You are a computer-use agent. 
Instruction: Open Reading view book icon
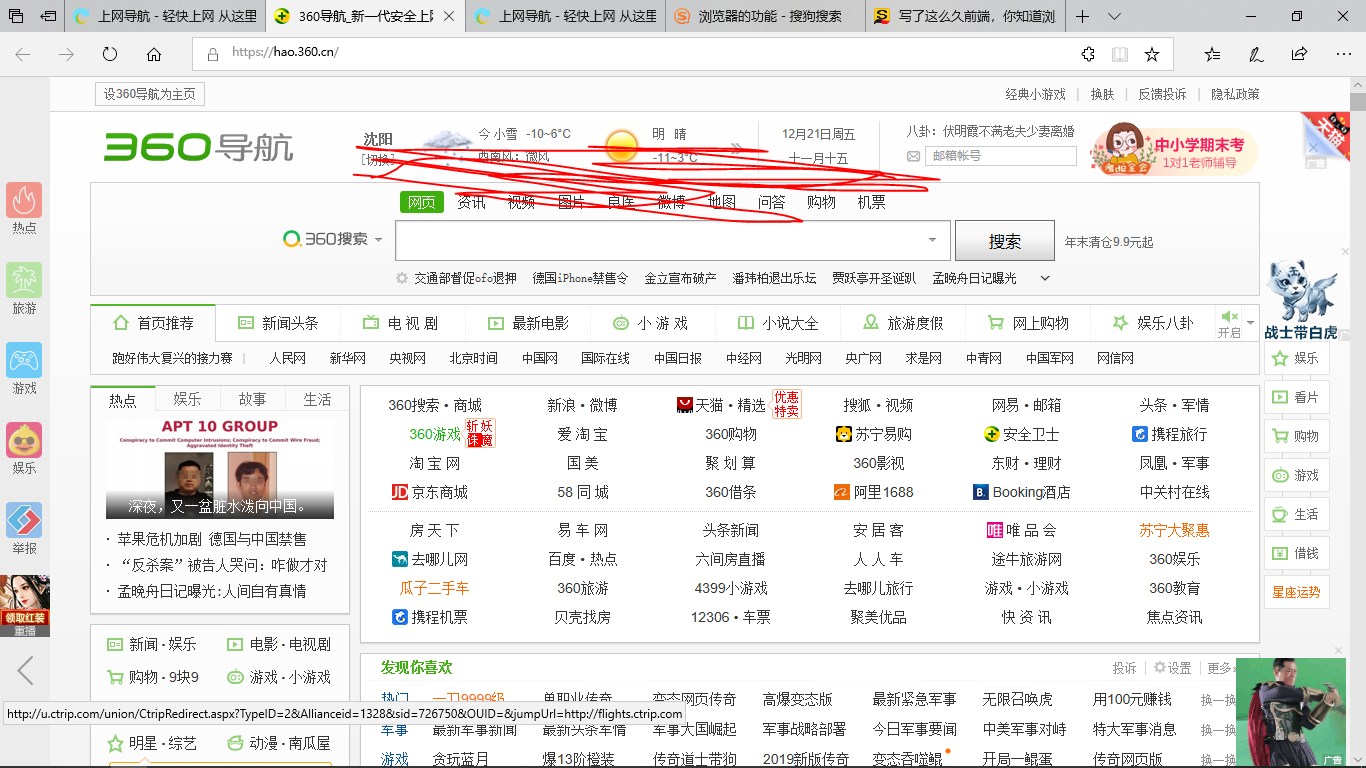coord(1120,54)
